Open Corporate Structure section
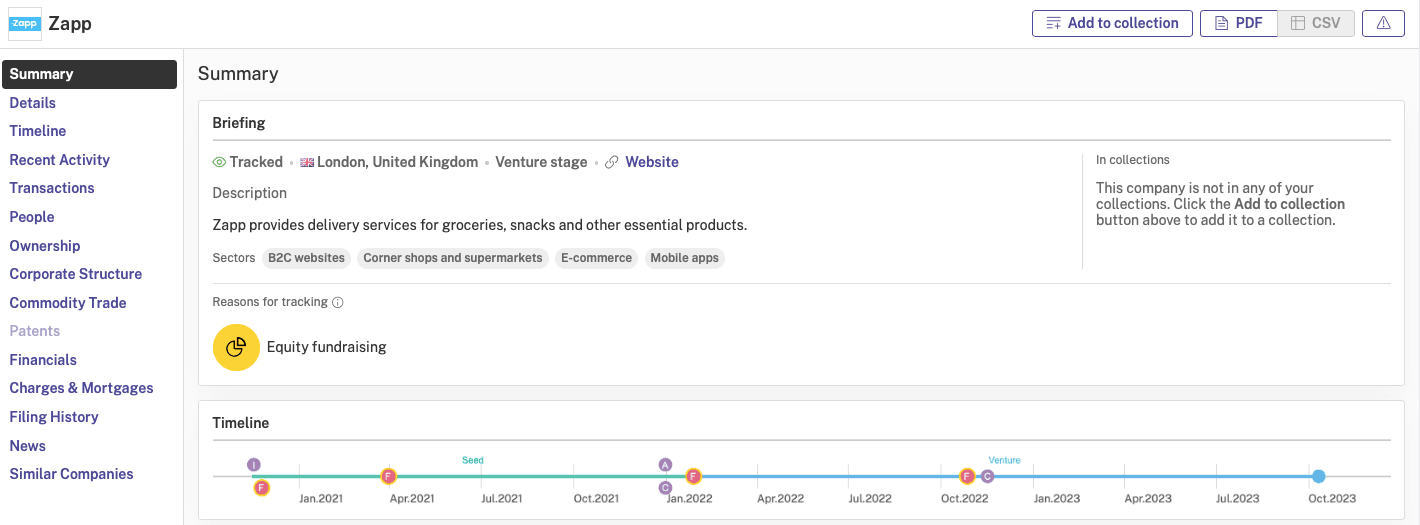This screenshot has height=525, width=1420. 76,274
